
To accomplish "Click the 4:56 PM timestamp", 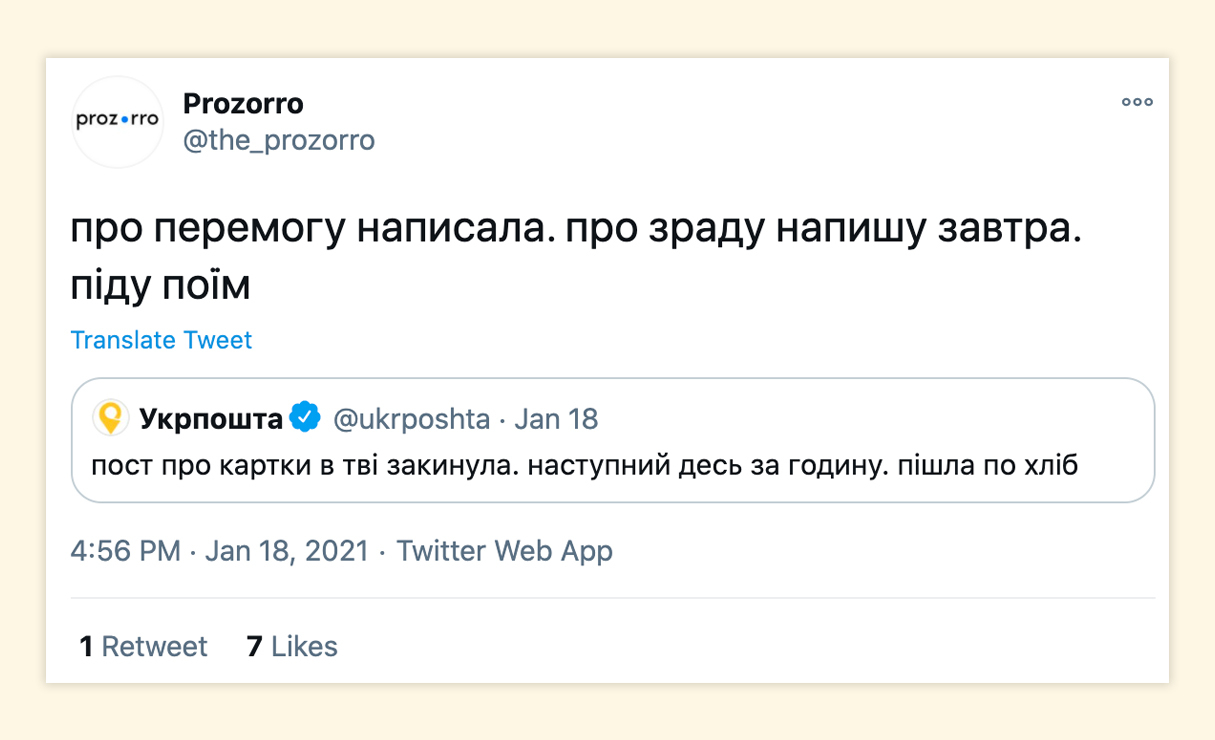I will (125, 551).
